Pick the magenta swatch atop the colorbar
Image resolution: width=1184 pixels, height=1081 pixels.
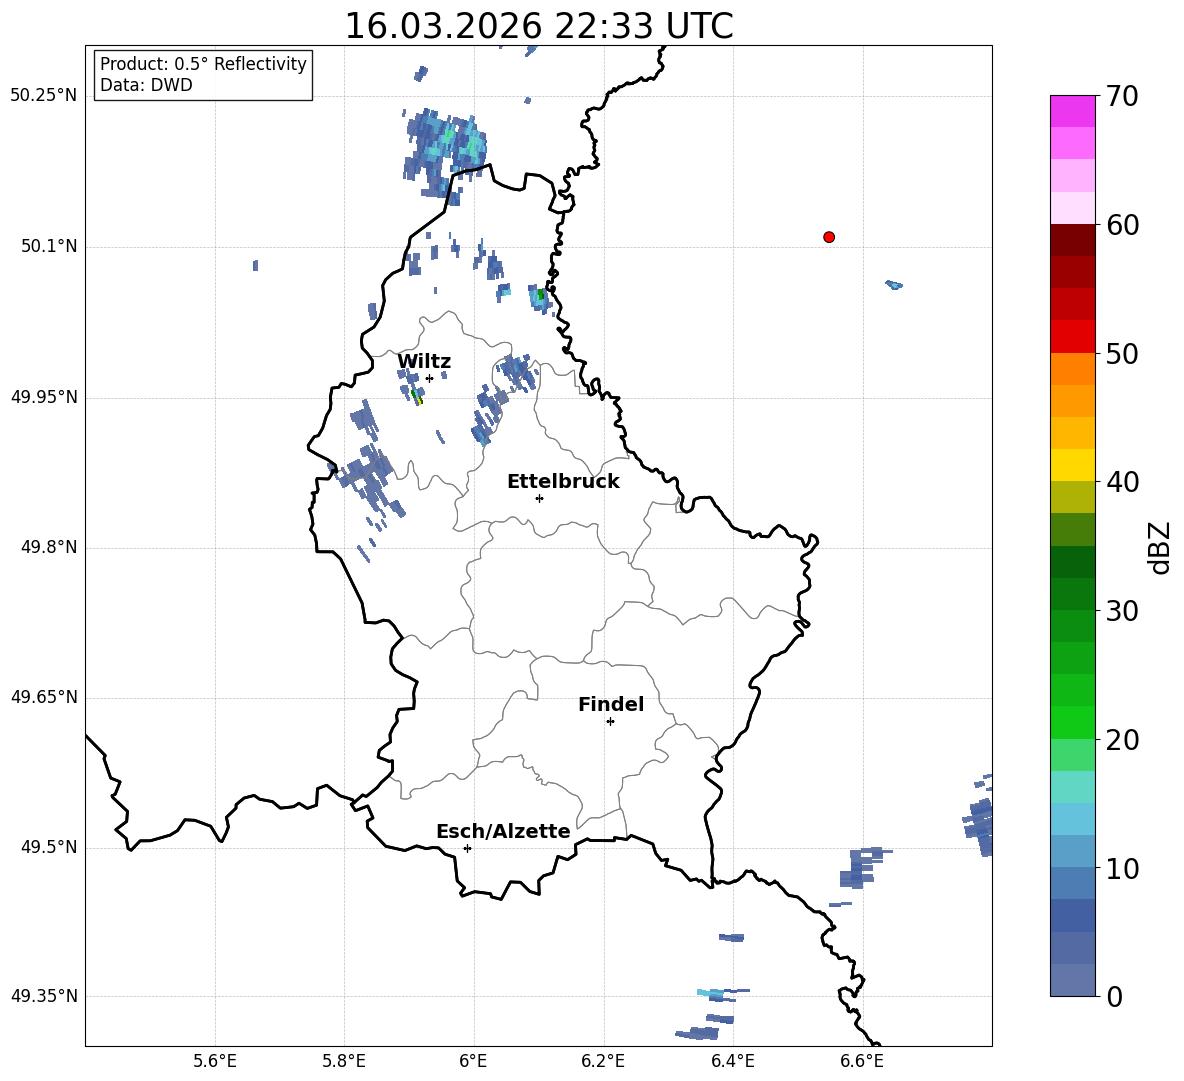point(1072,112)
